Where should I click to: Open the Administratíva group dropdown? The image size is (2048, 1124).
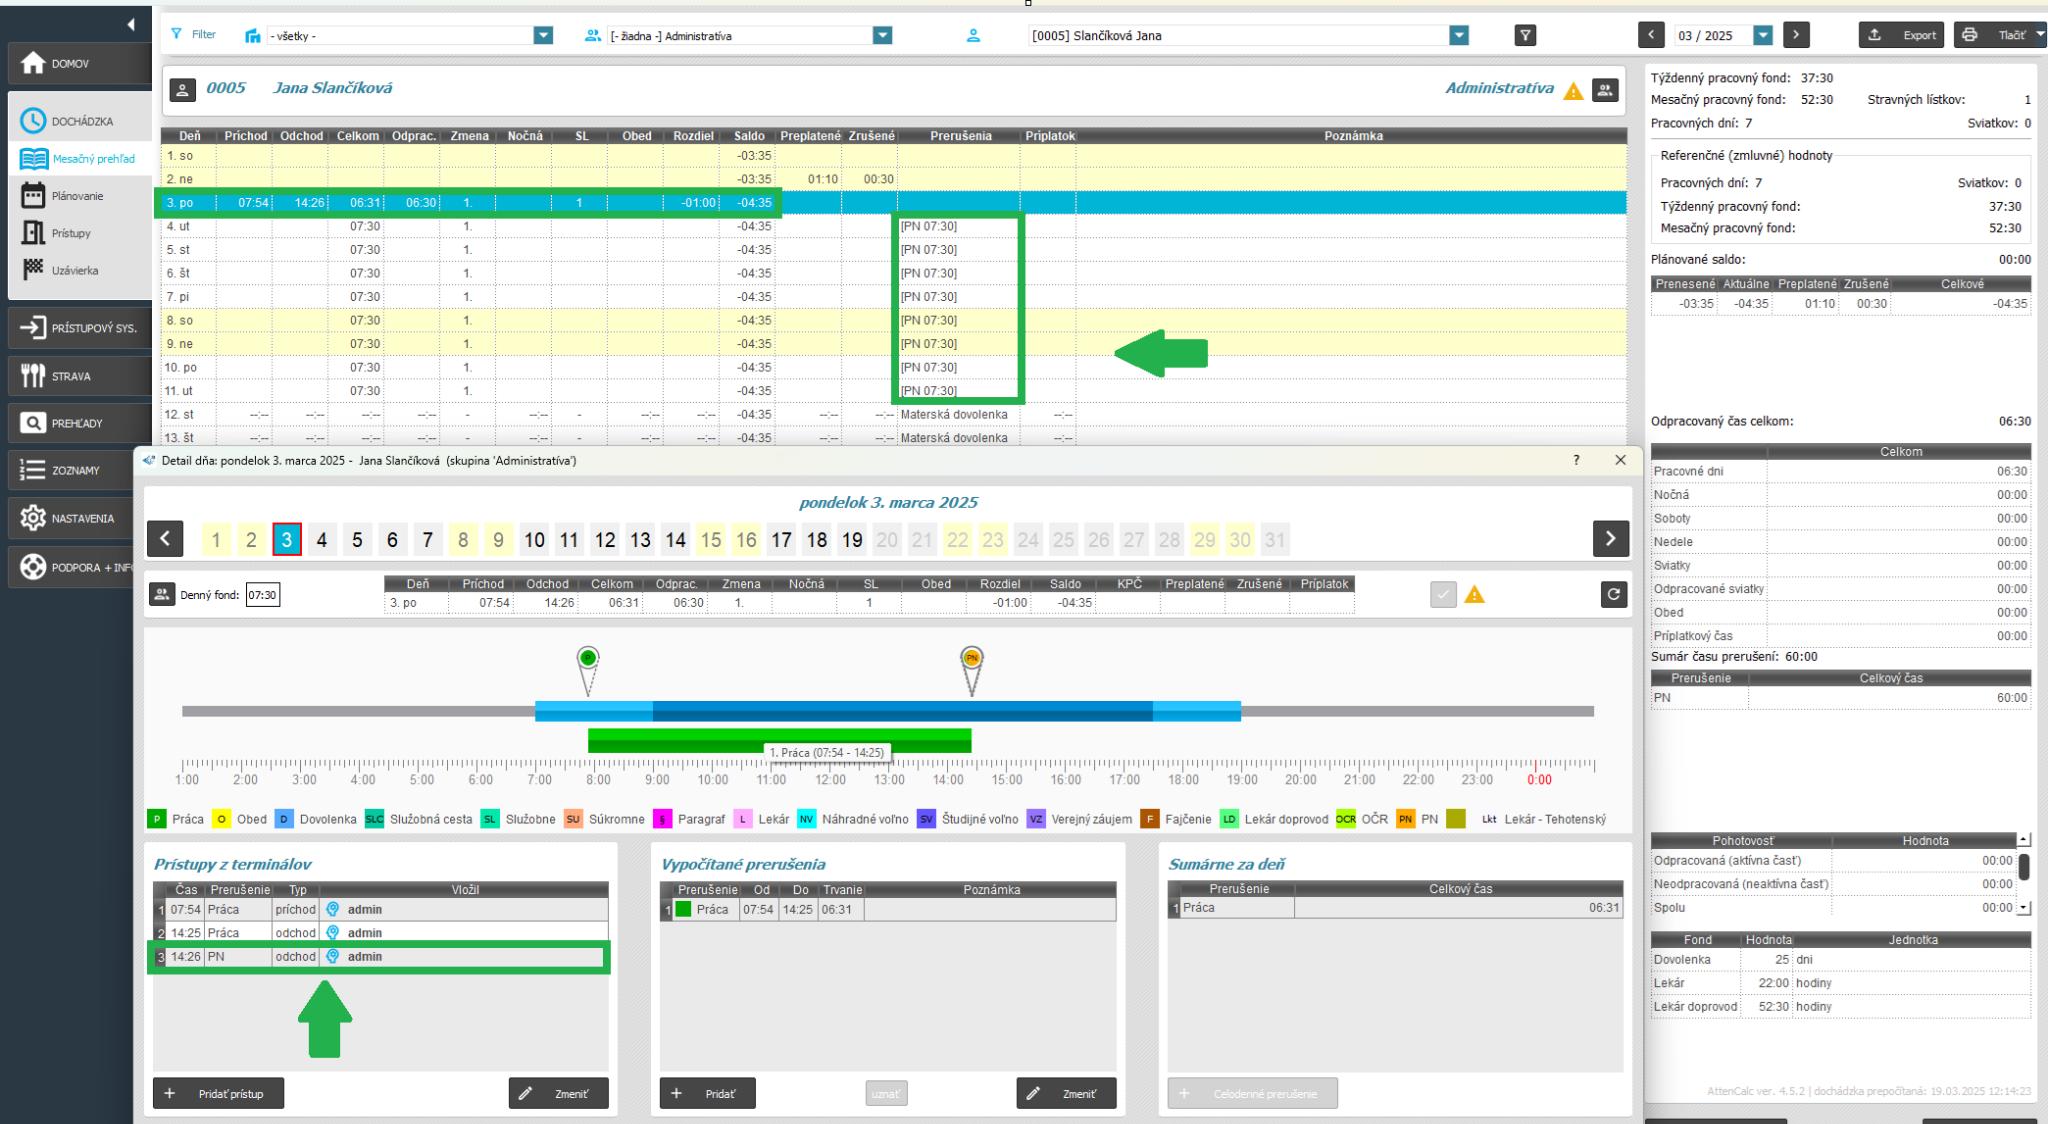[x=881, y=36]
